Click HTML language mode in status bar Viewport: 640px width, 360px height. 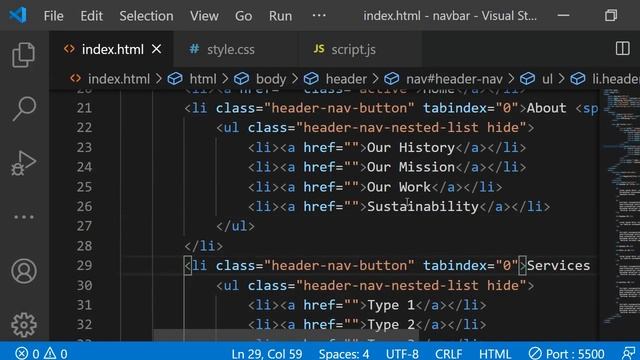495,353
